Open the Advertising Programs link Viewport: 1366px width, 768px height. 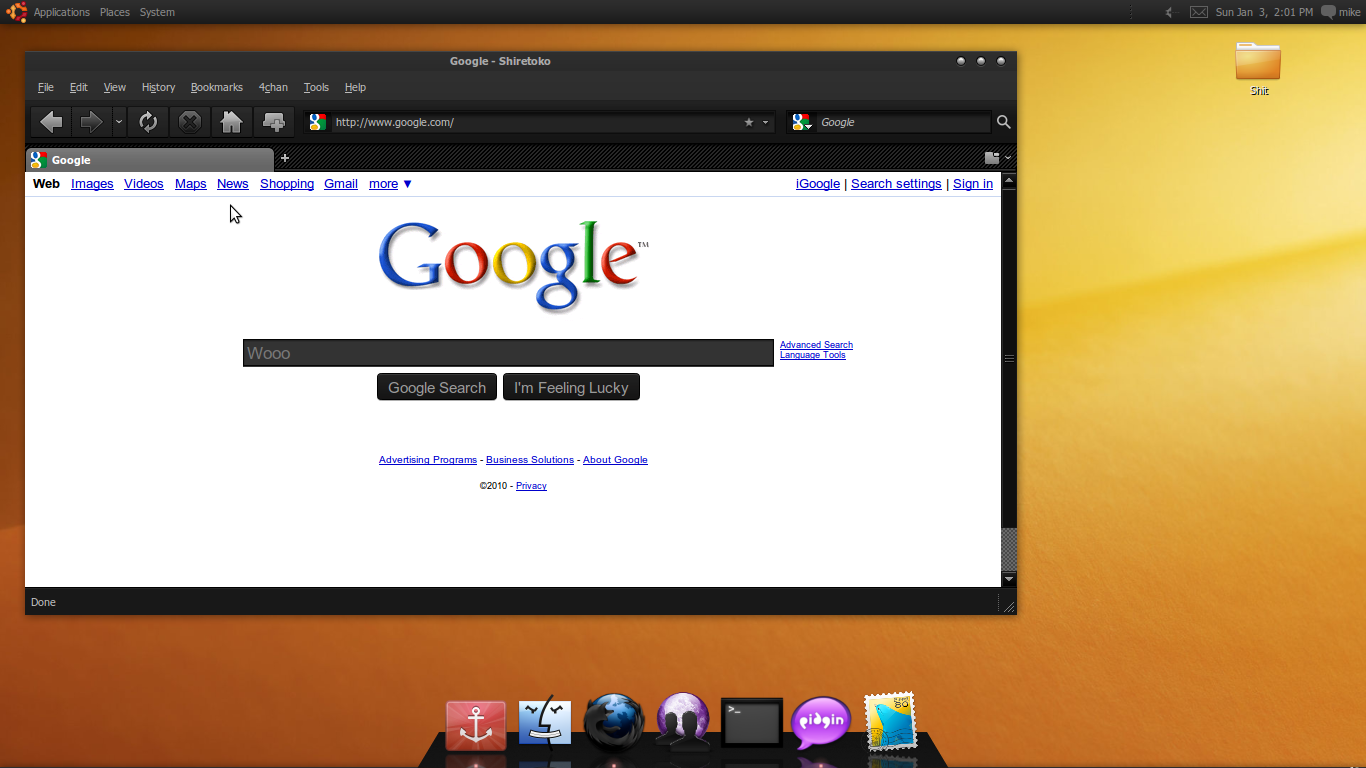428,460
